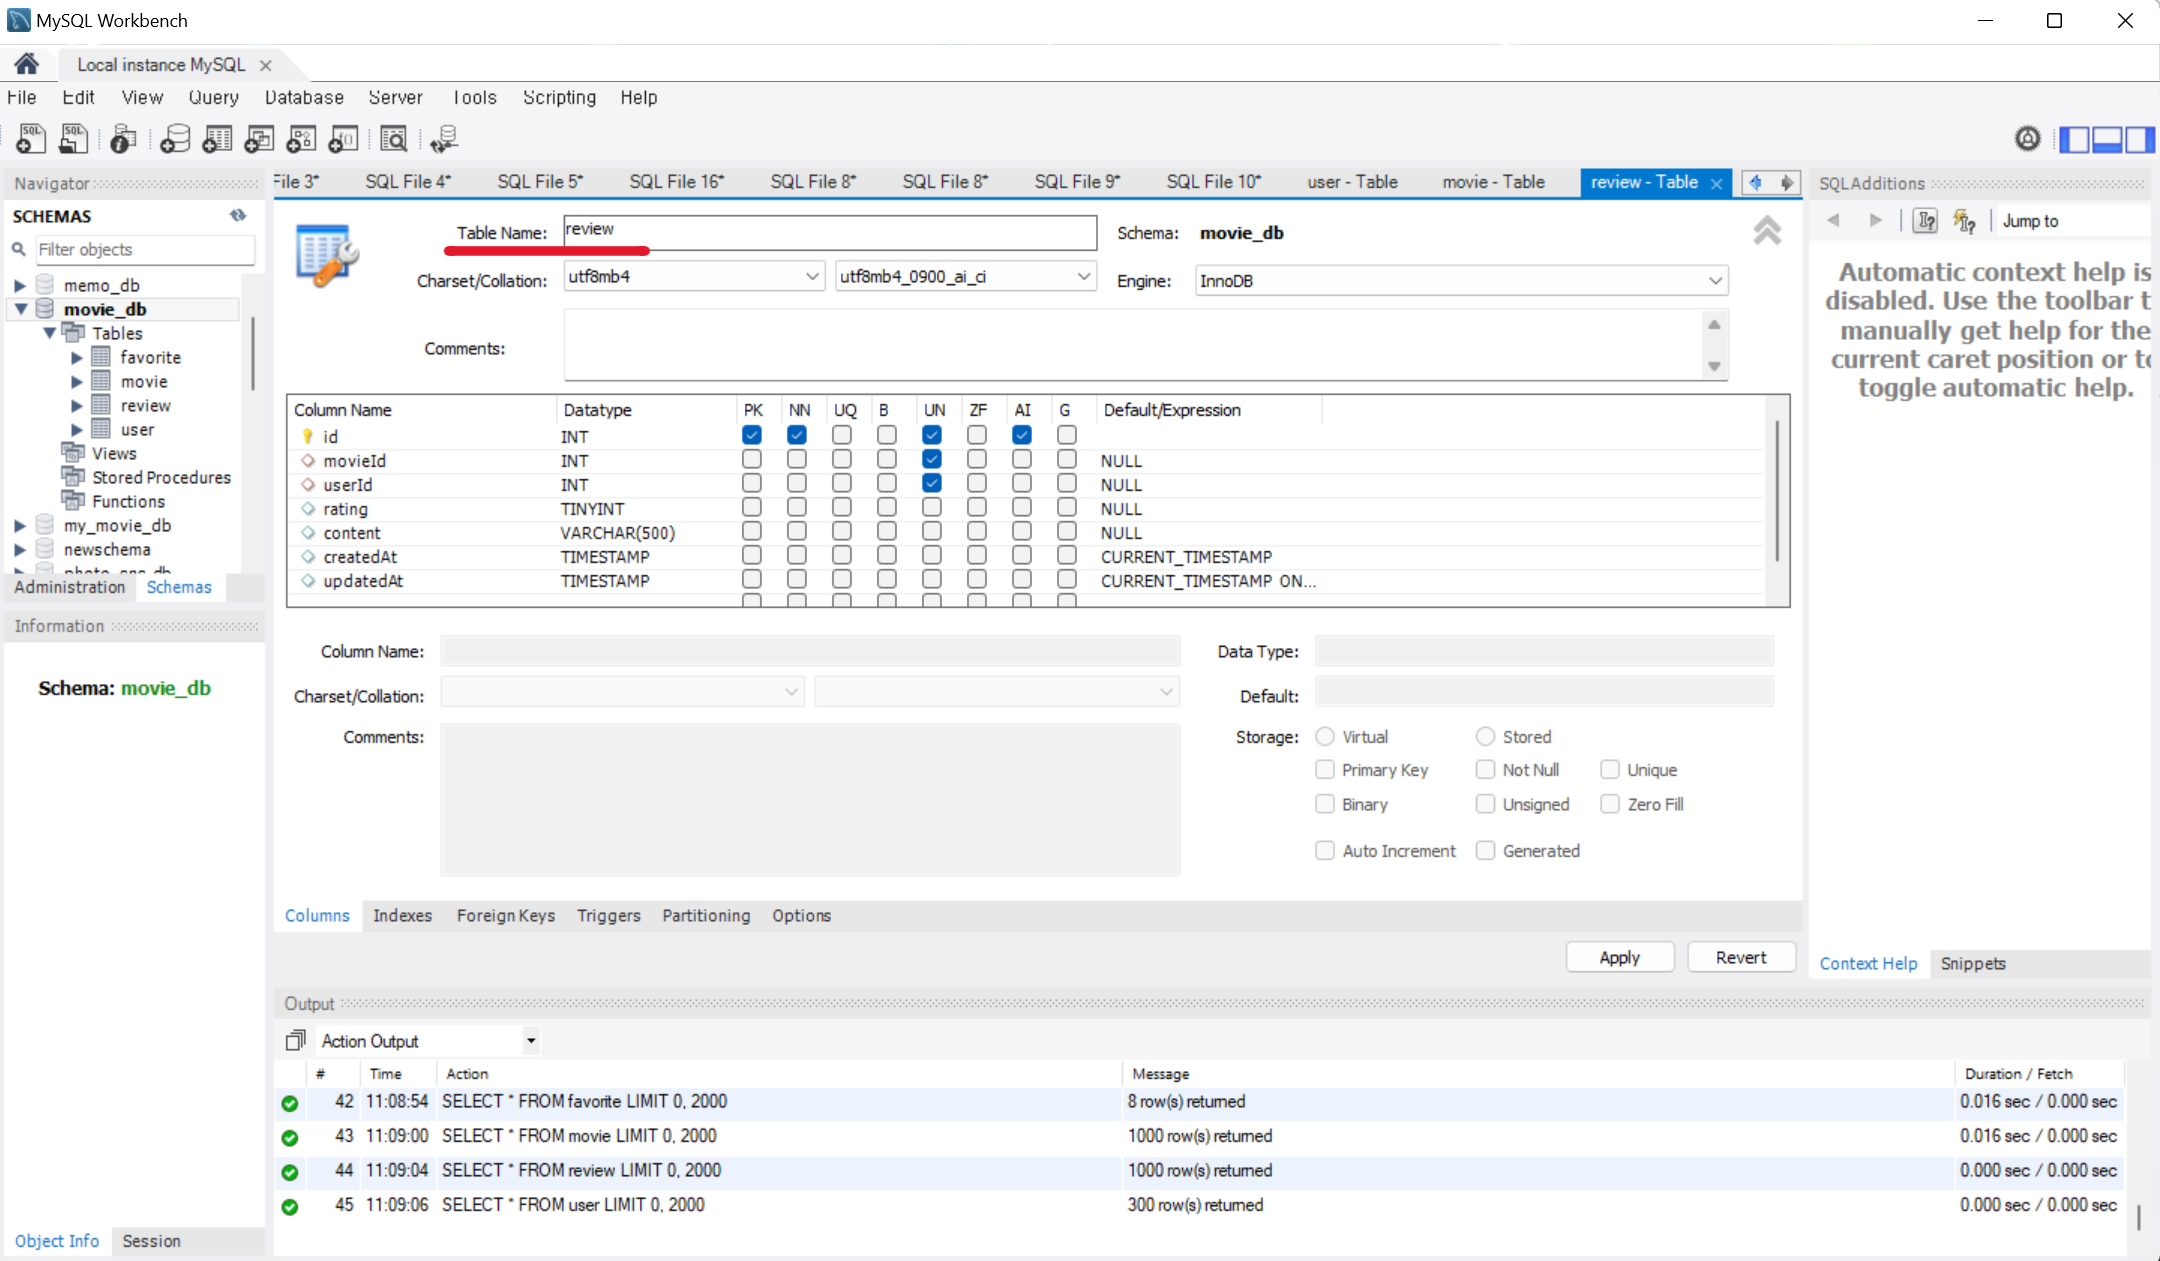Close the review - Table tab
Screen dimensions: 2160x1261
click(x=1717, y=184)
